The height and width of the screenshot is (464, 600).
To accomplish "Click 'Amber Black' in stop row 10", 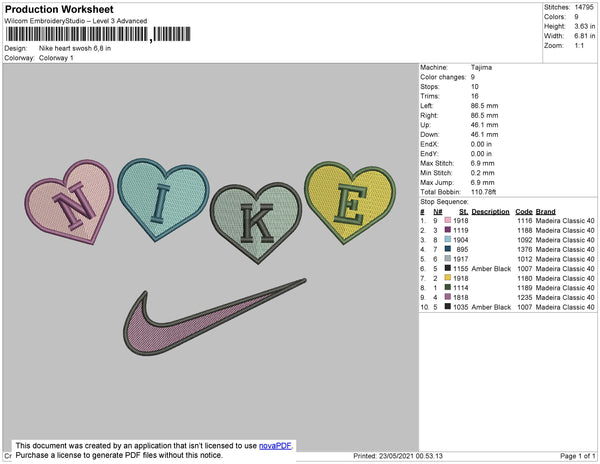I will click(491, 307).
